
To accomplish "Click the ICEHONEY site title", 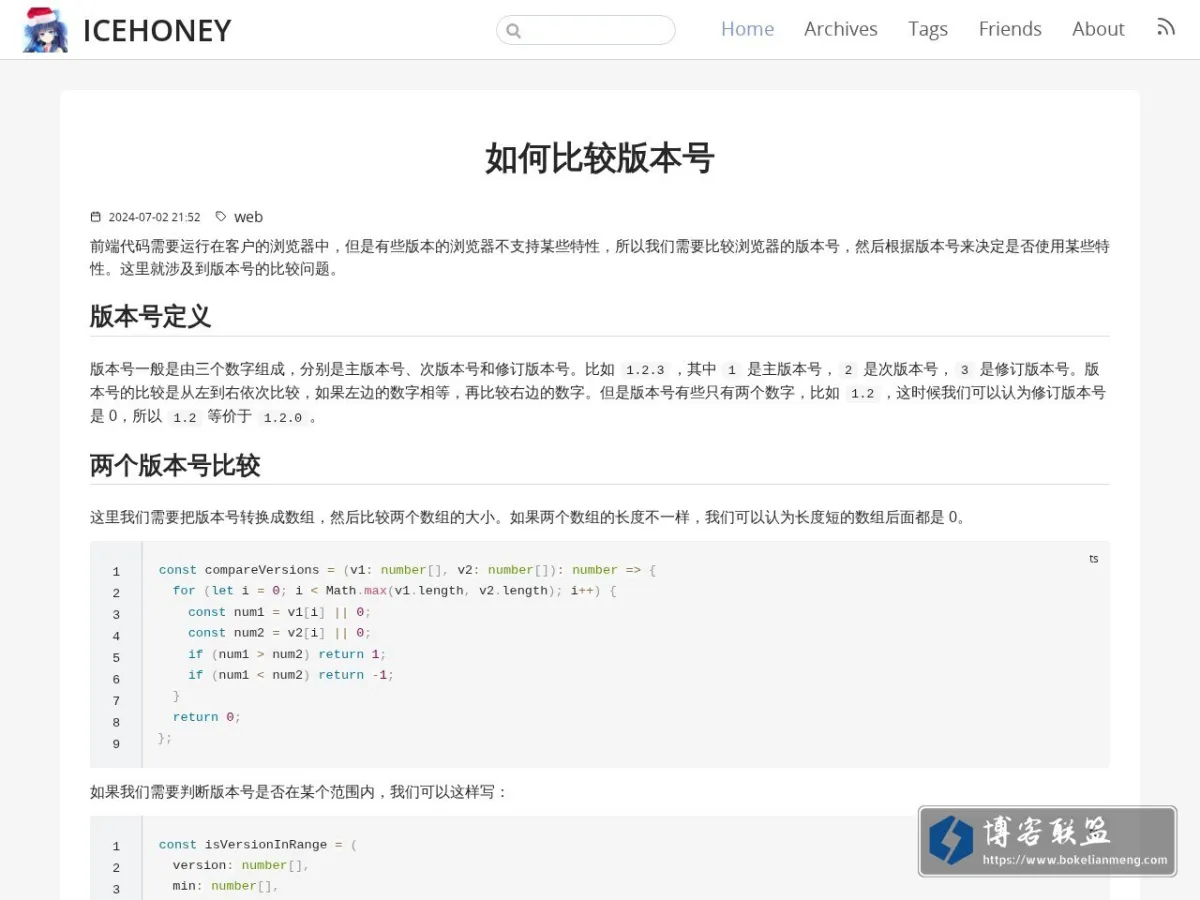I will click(x=157, y=31).
